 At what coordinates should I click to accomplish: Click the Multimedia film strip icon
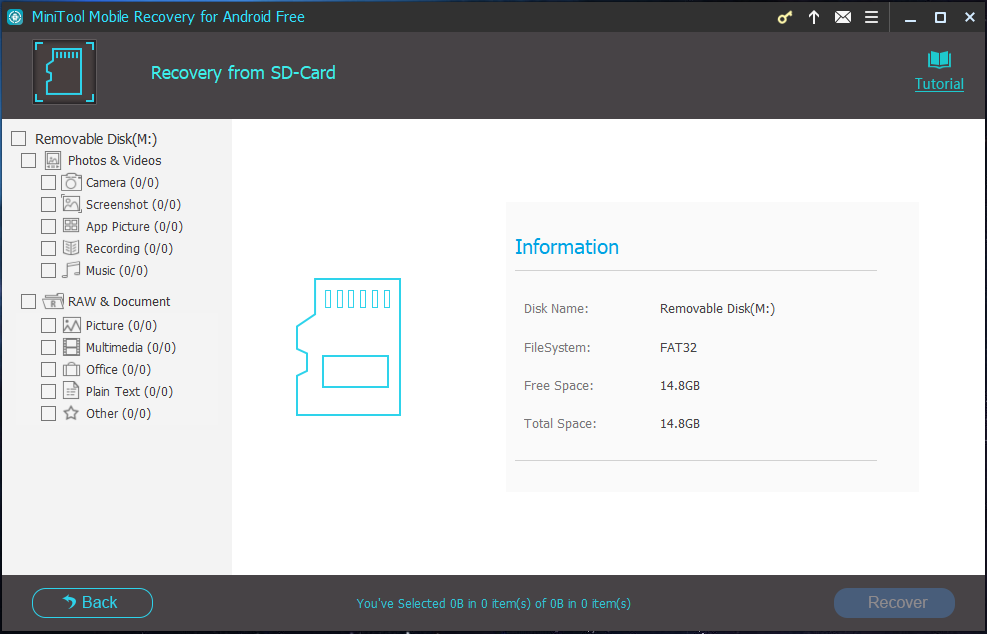pos(71,347)
